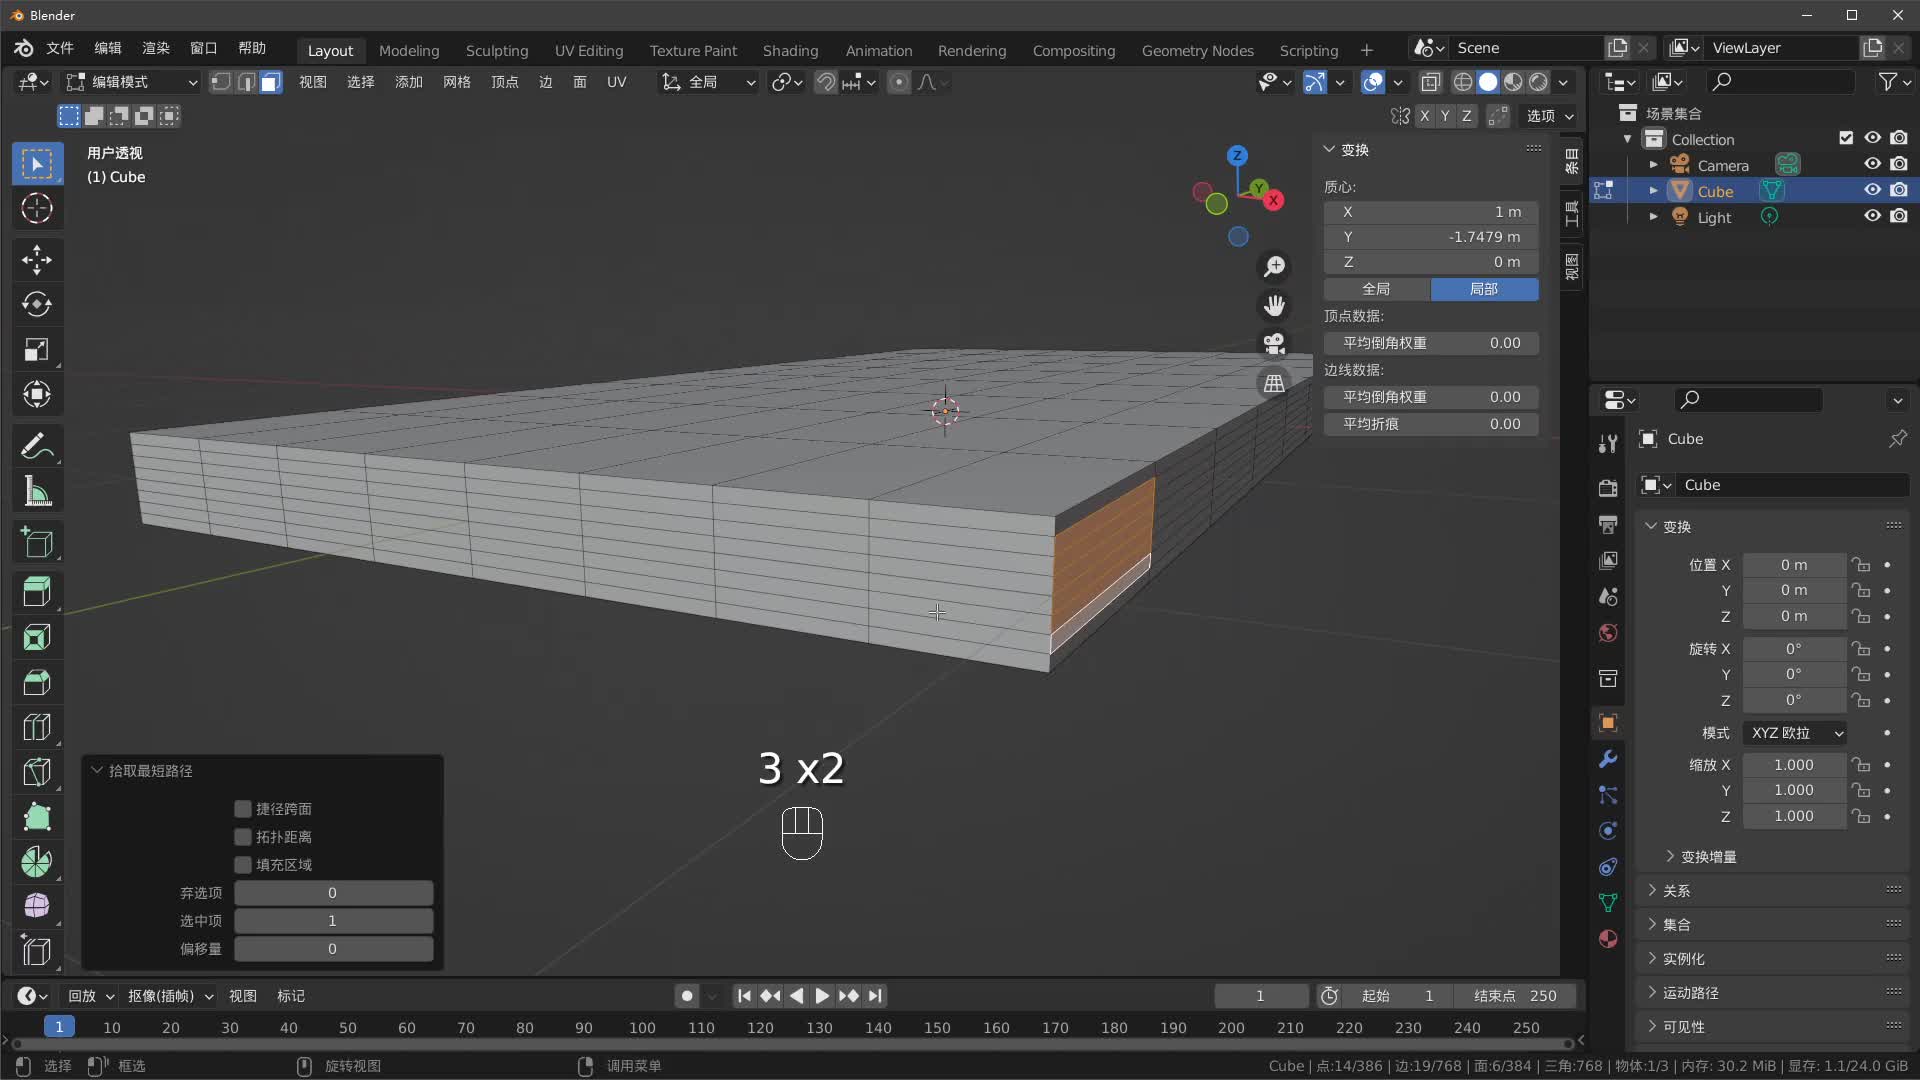Select the Annotate tool
The height and width of the screenshot is (1080, 1920).
[37, 446]
